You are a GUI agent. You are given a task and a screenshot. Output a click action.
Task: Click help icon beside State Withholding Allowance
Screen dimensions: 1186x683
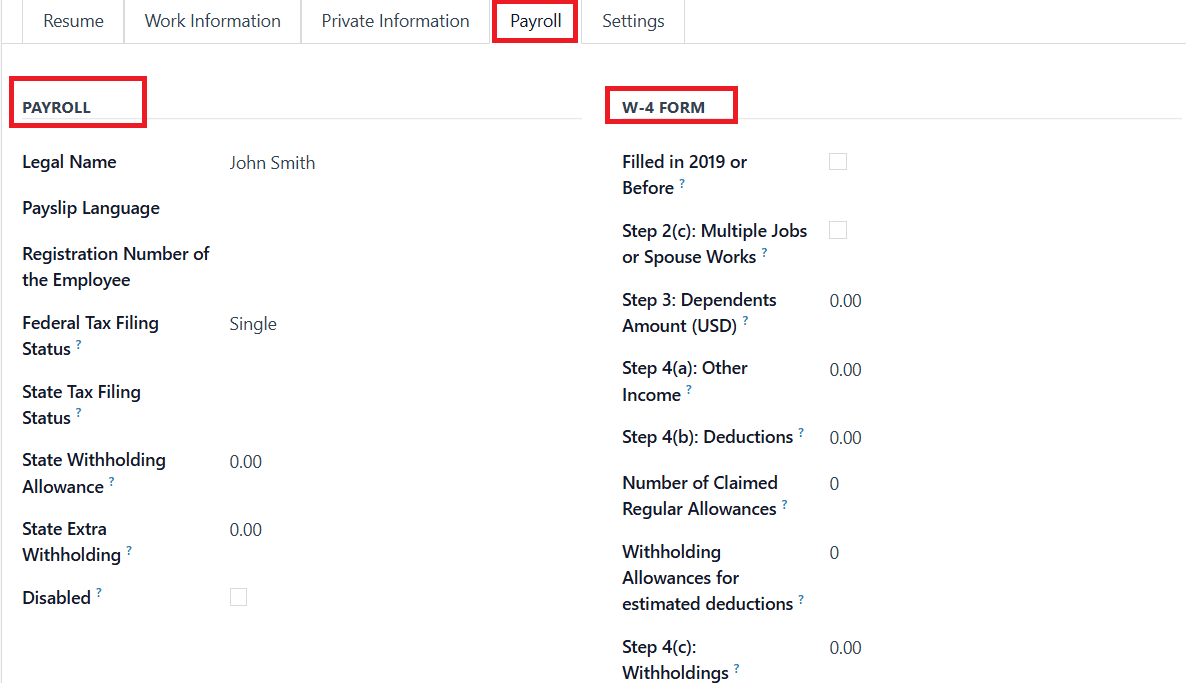(111, 482)
